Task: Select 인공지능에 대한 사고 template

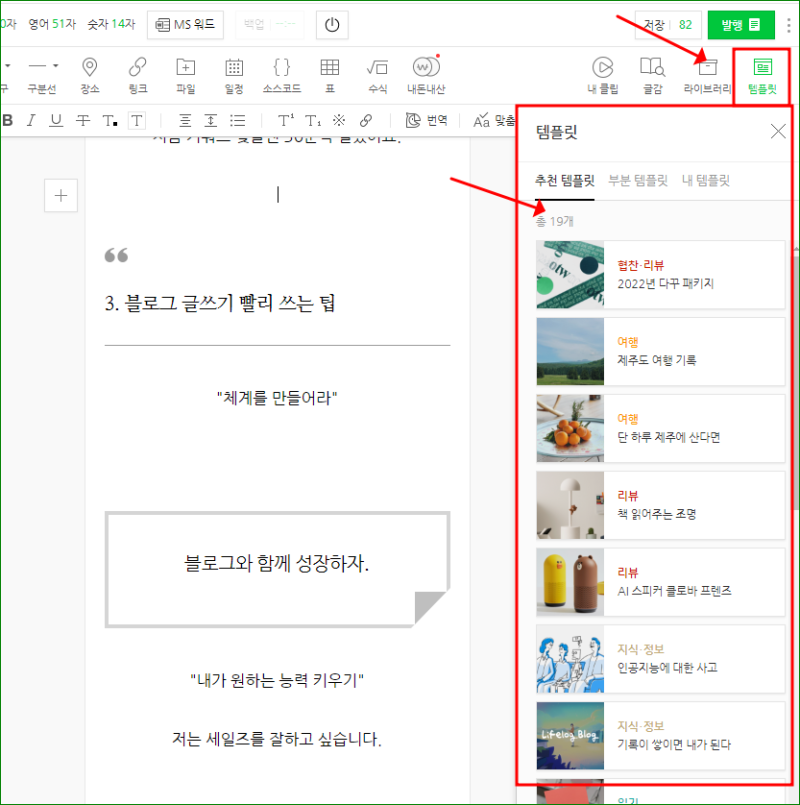Action: click(x=660, y=659)
